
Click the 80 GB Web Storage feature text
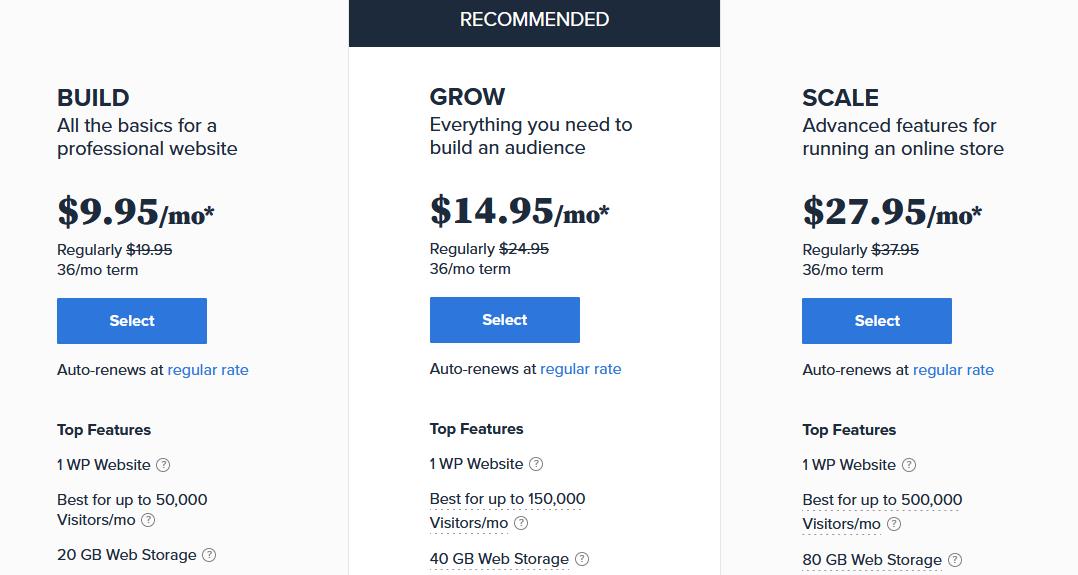tap(872, 560)
